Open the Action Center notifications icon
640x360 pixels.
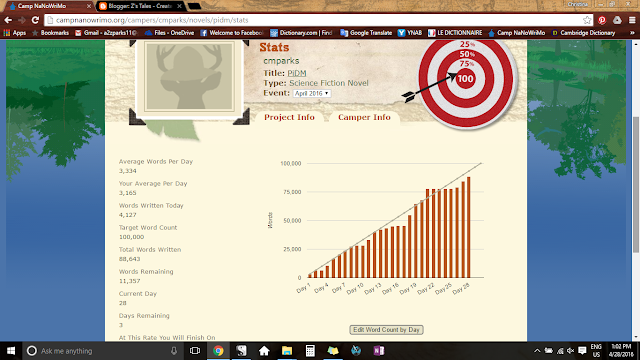(x=582, y=351)
